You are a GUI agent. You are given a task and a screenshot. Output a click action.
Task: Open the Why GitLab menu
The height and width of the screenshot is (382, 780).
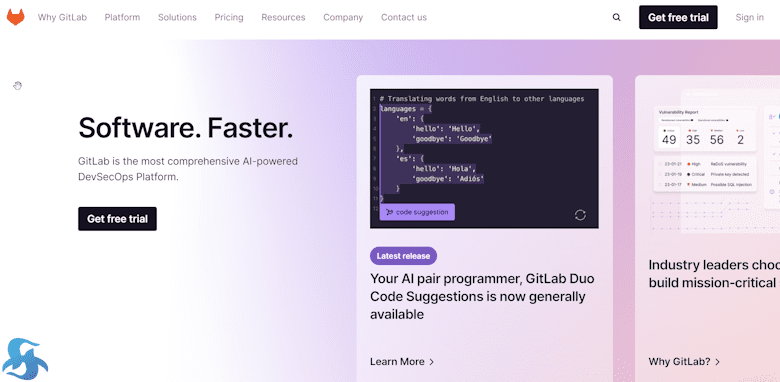[62, 17]
